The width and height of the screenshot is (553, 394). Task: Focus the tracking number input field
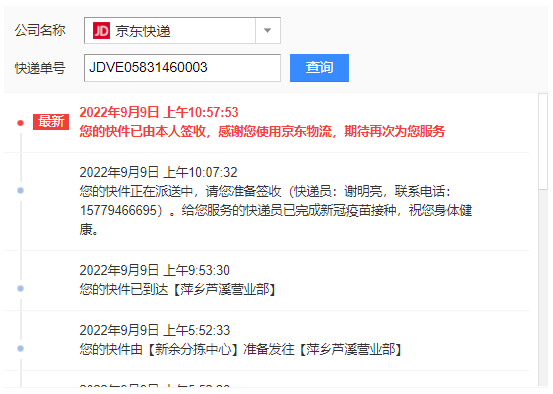tap(182, 68)
